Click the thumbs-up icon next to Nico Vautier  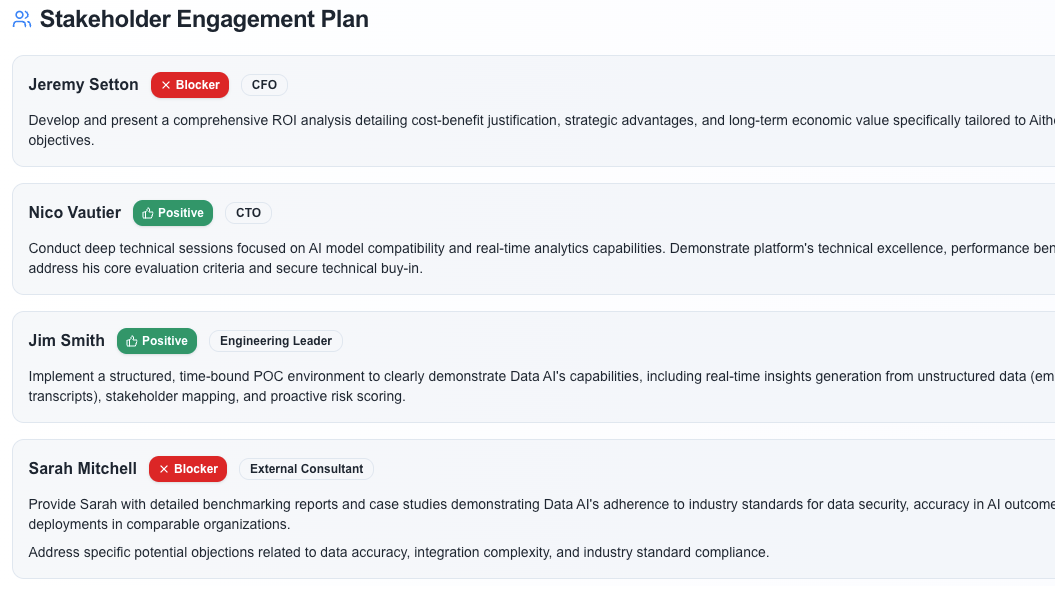[x=148, y=213]
